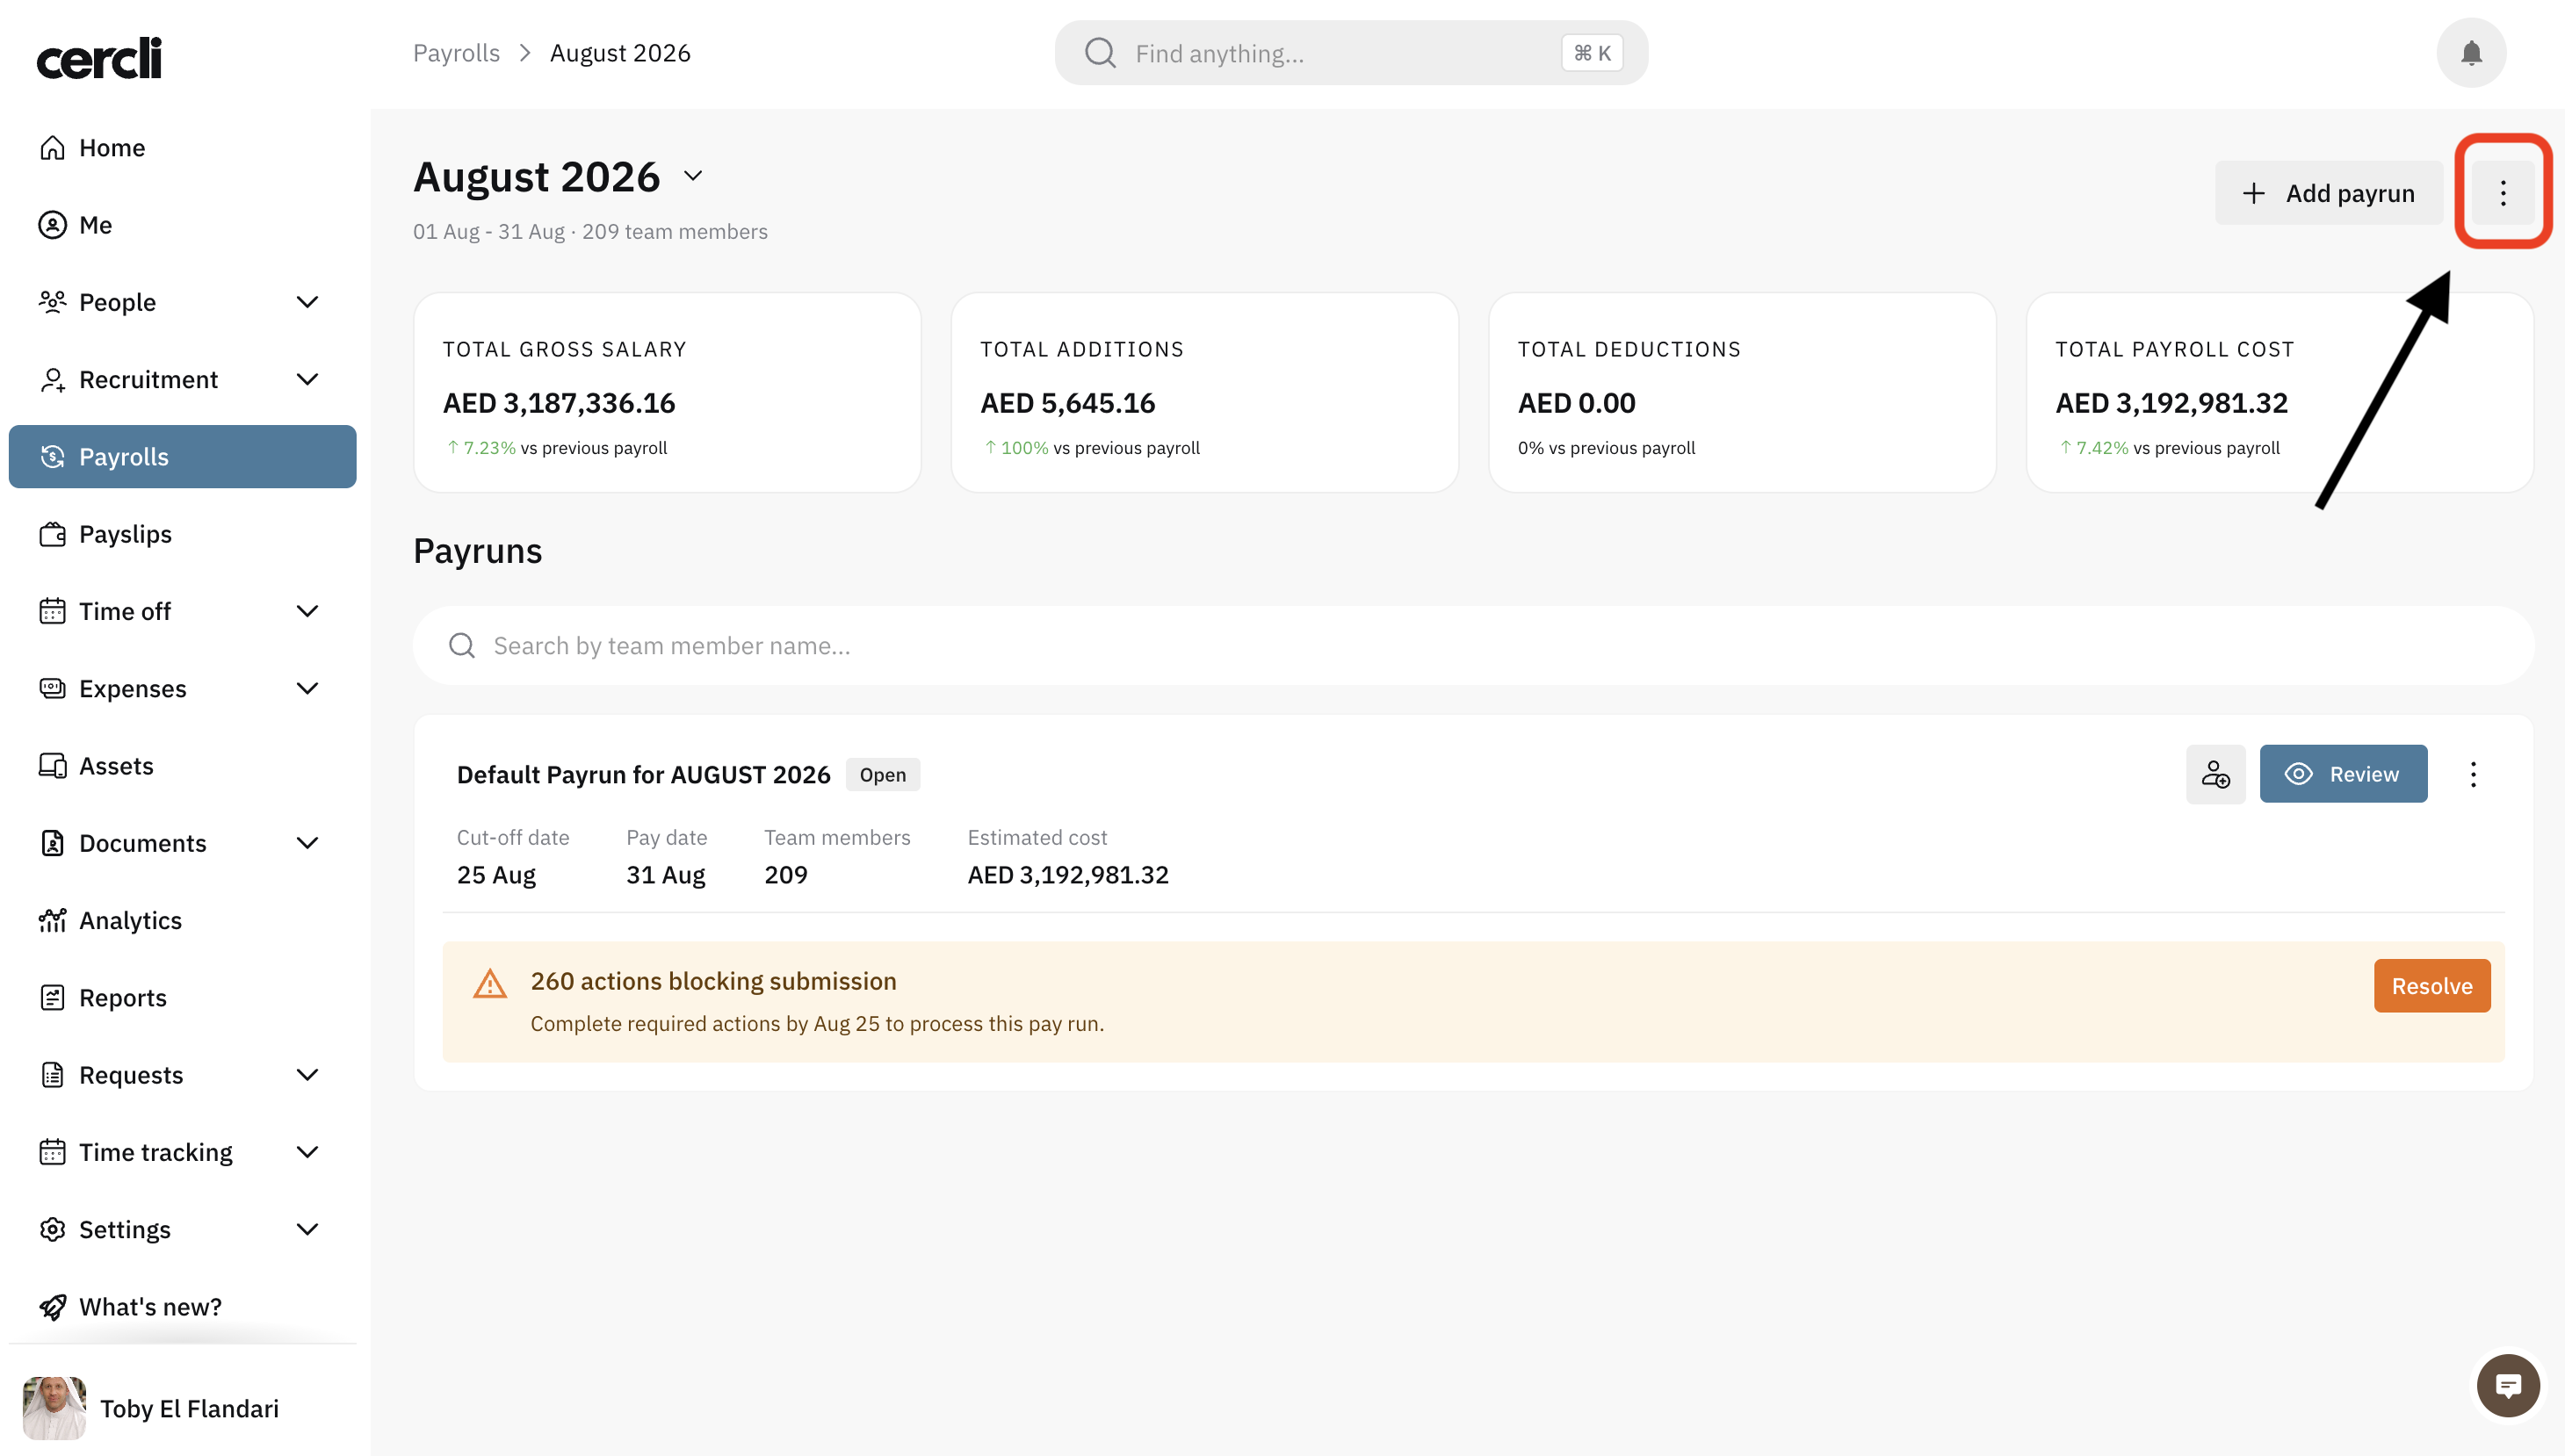This screenshot has height=1456, width=2565.
Task: Click Resolve for blocking actions
Action: pyautogui.click(x=2432, y=986)
